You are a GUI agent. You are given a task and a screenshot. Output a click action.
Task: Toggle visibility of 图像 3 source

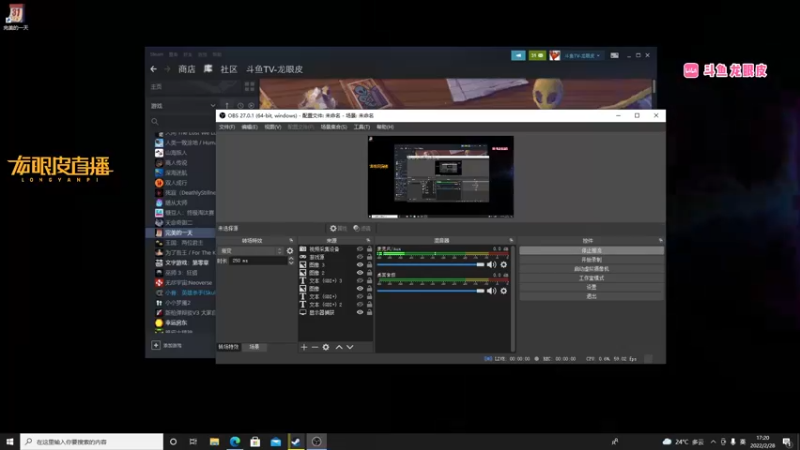coord(360,265)
